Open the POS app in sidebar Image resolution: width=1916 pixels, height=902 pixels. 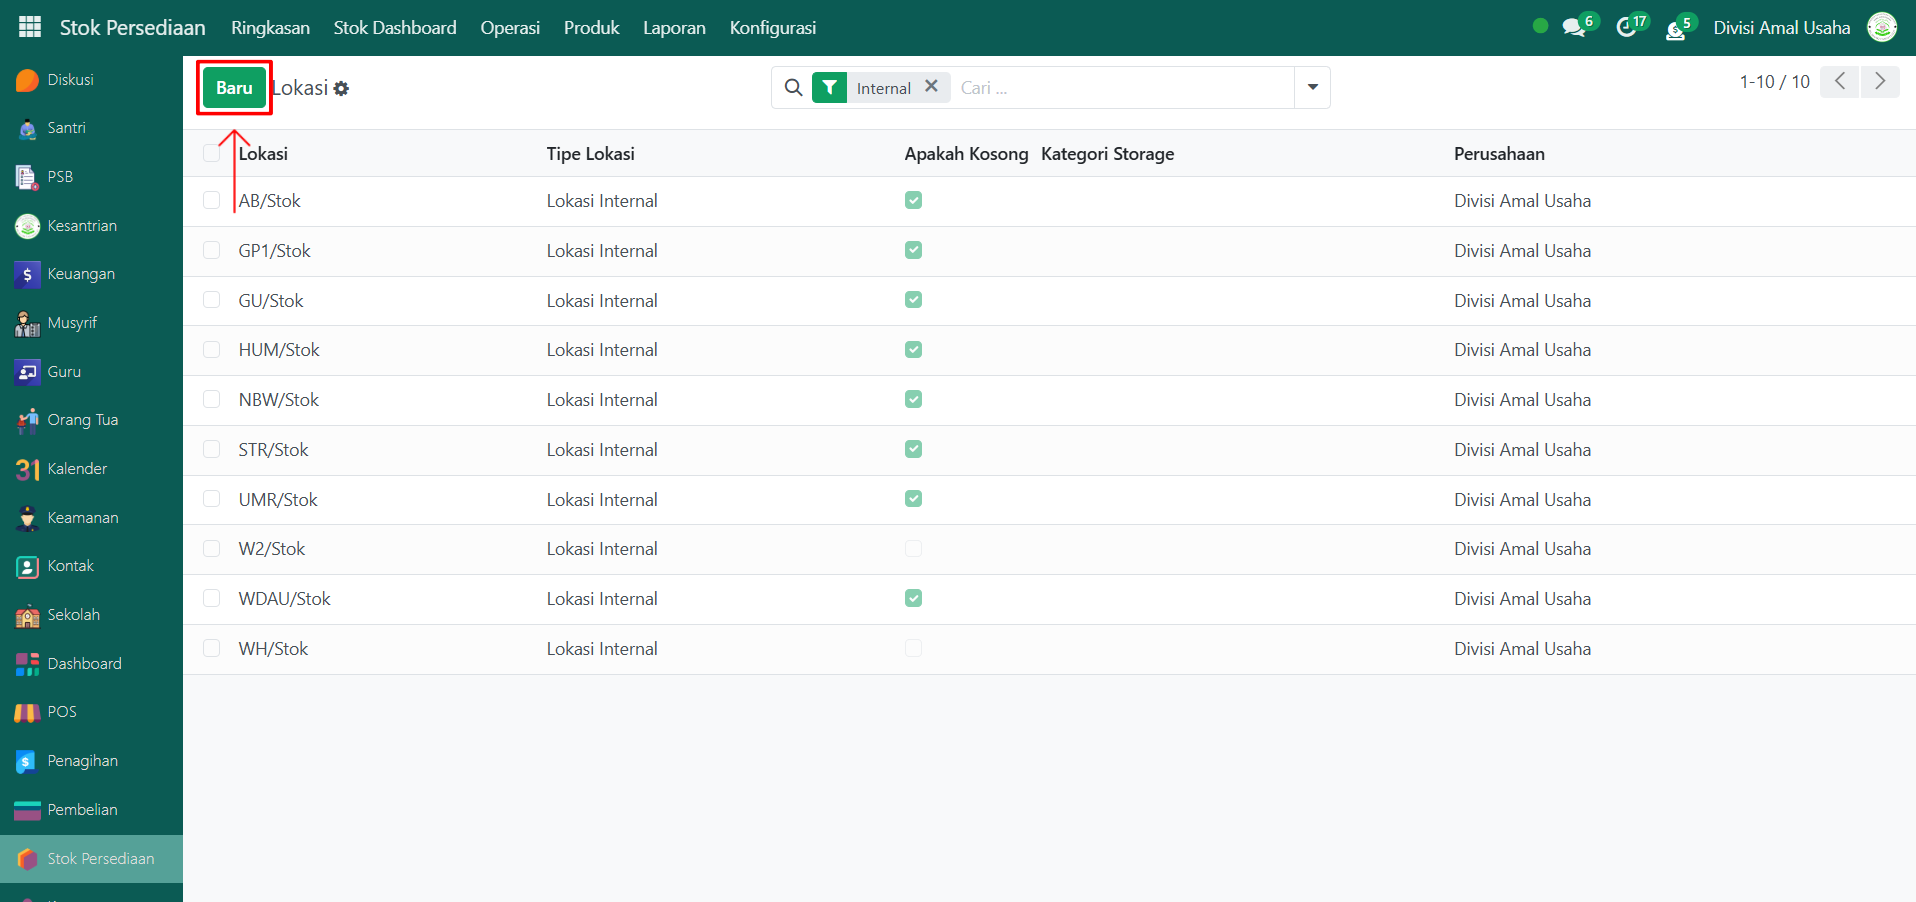[62, 712]
